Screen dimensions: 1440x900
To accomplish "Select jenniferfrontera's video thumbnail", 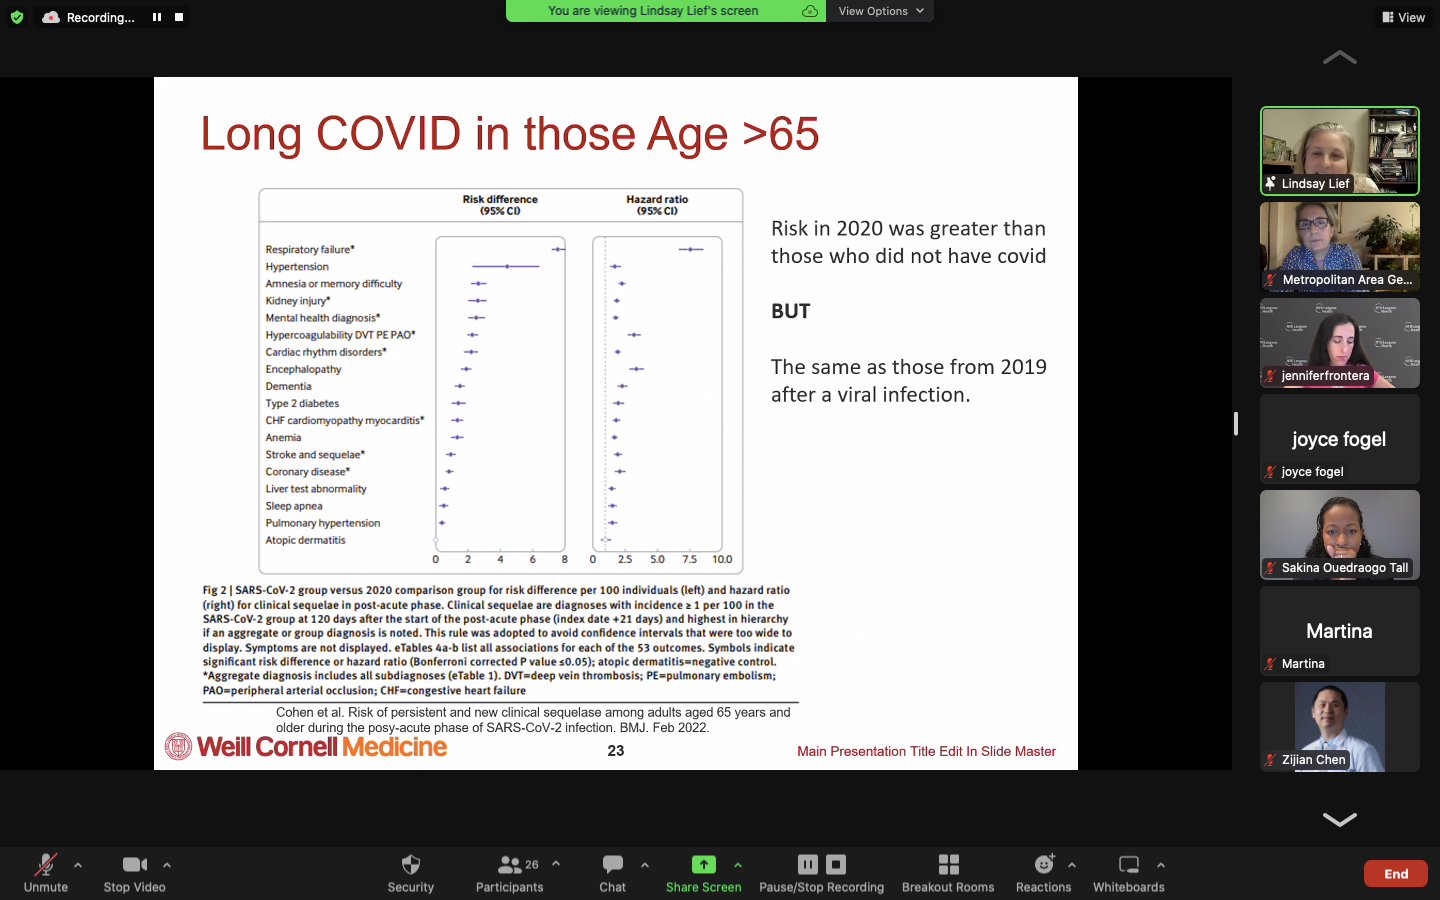I will (1340, 343).
